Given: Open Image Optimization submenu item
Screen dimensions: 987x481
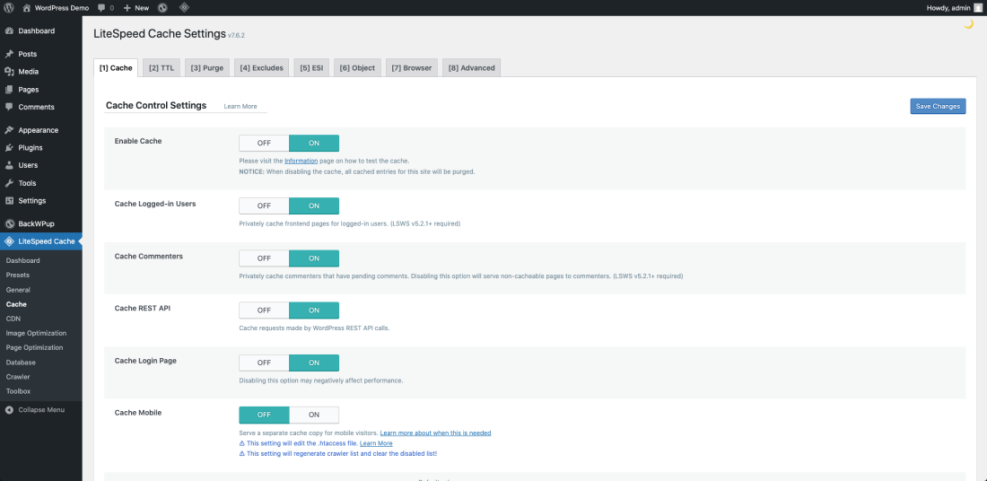Looking at the screenshot, I should 36,333.
